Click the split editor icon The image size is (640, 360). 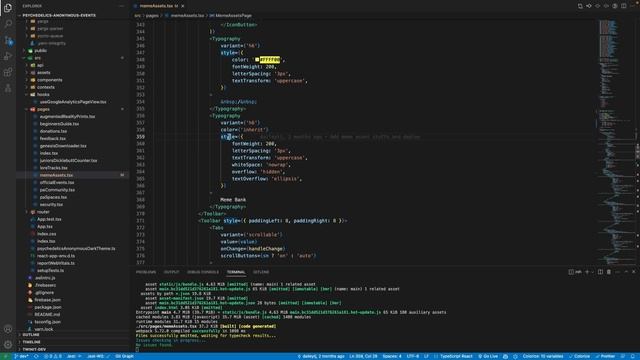(x=624, y=6)
